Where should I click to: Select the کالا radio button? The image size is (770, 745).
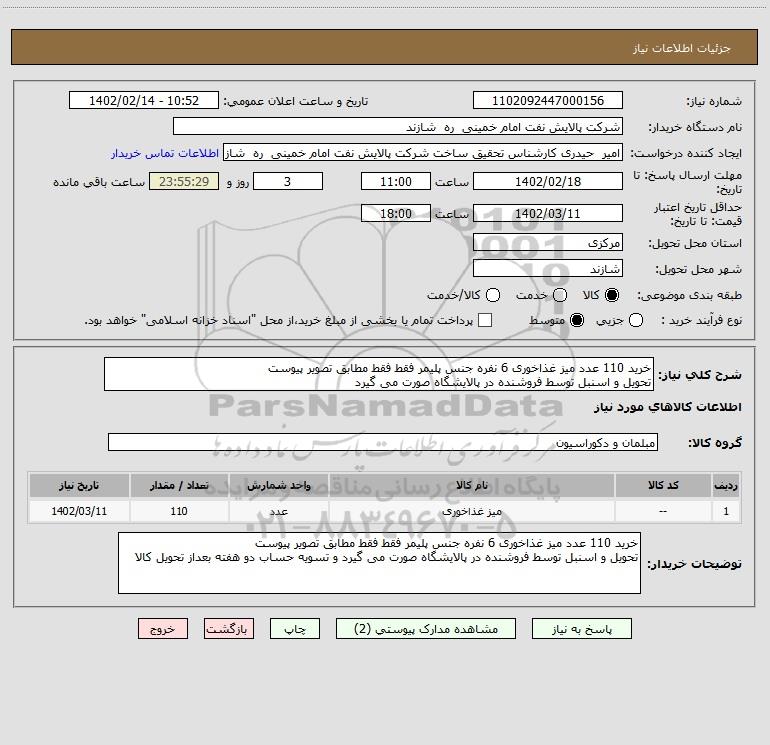pyautogui.click(x=612, y=295)
